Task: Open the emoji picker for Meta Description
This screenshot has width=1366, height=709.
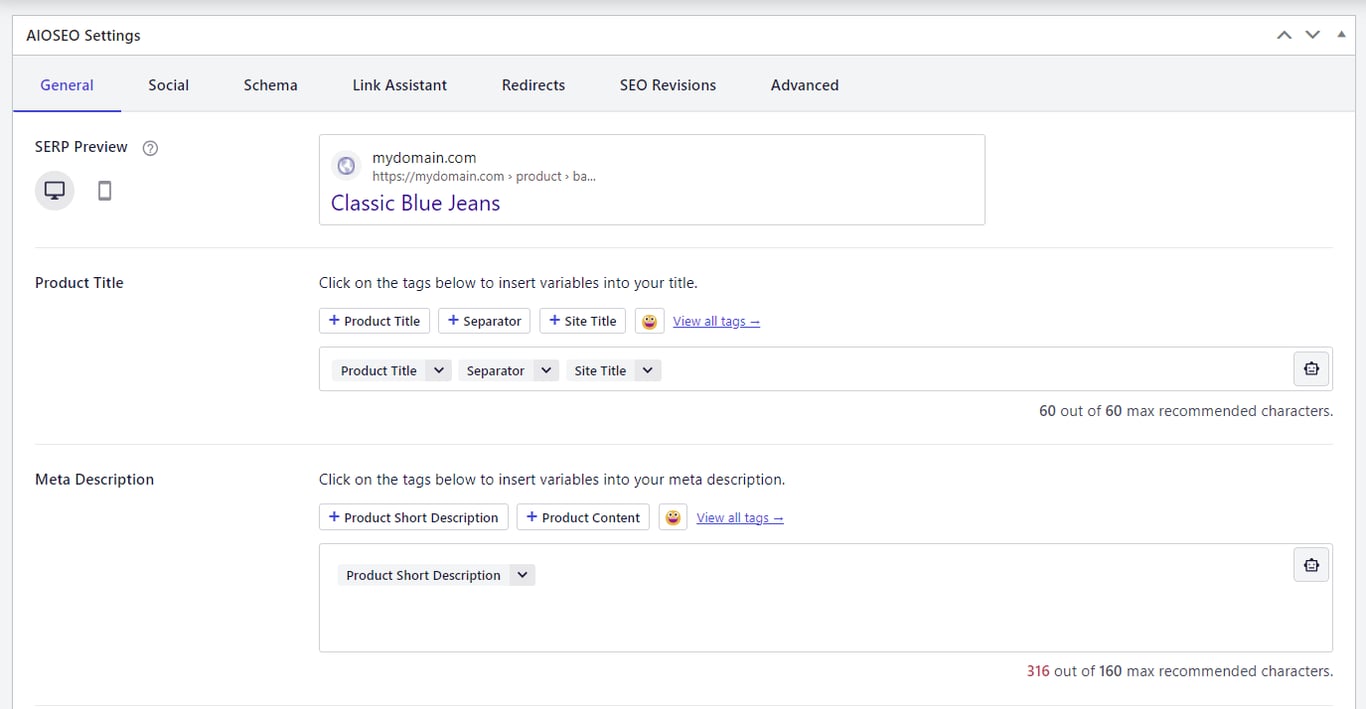Action: [x=673, y=517]
